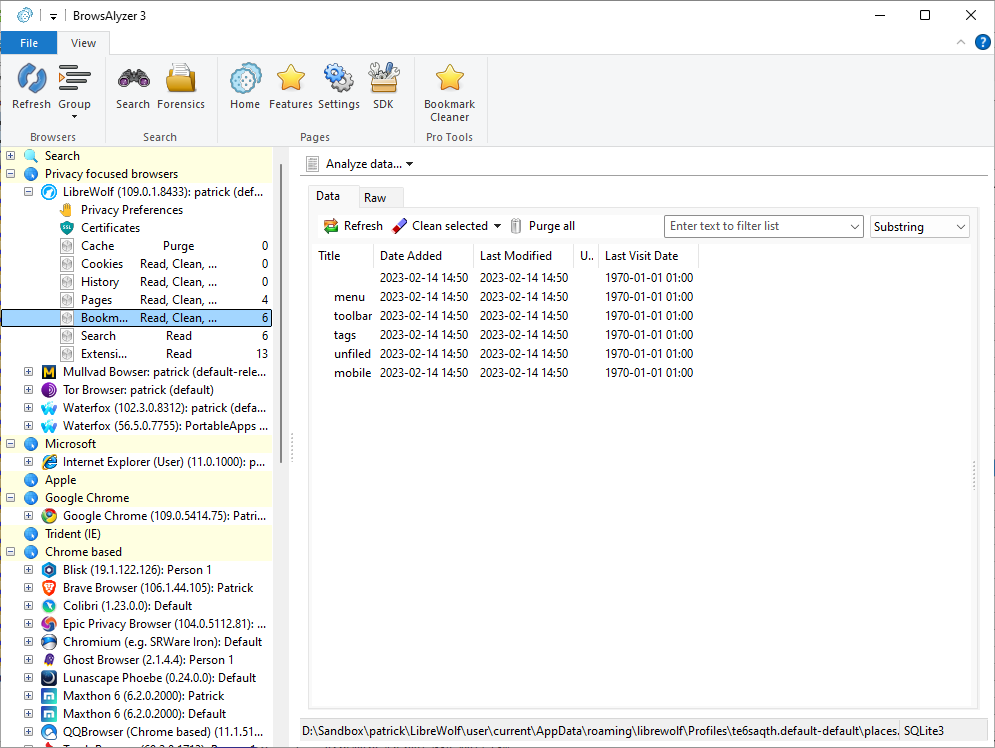Go to the Home page icon
995x748 pixels.
coord(245,79)
